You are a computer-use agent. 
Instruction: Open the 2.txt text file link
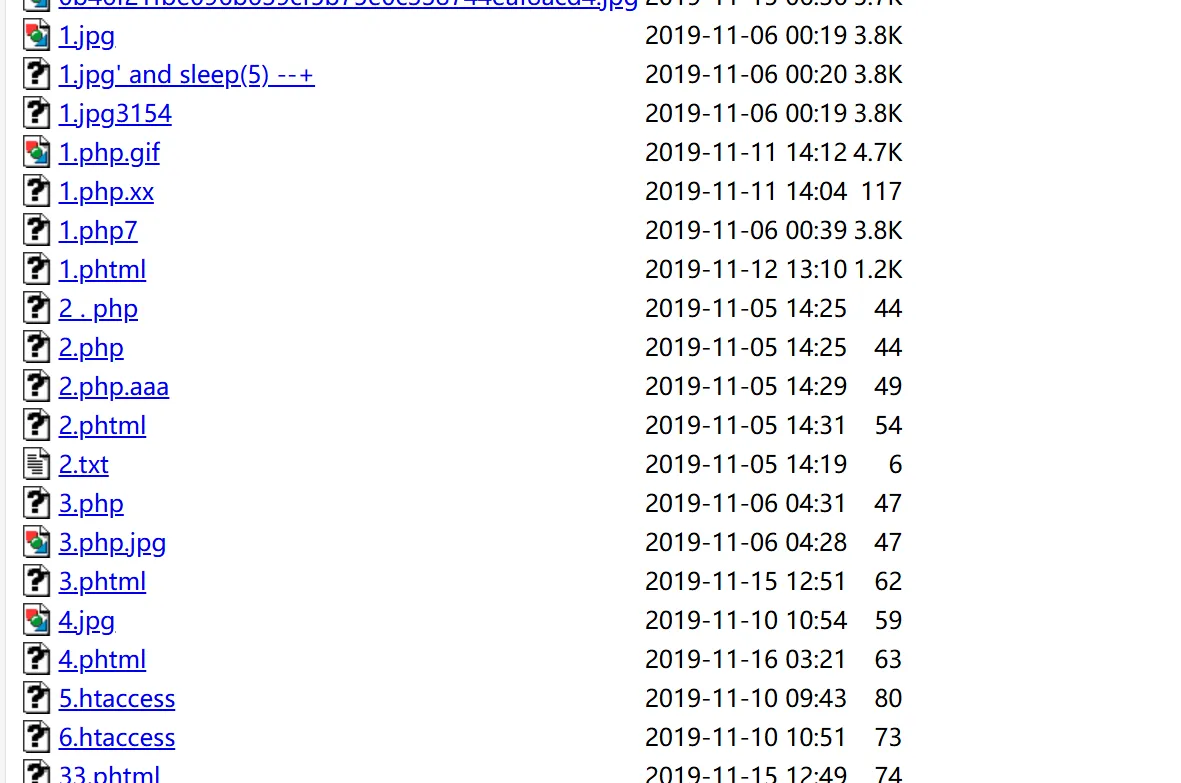click(x=84, y=465)
